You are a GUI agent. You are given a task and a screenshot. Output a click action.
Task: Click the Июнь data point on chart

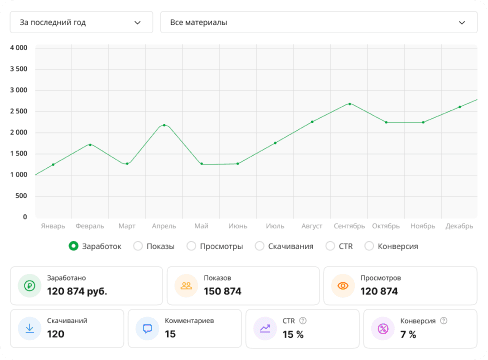coord(238,164)
